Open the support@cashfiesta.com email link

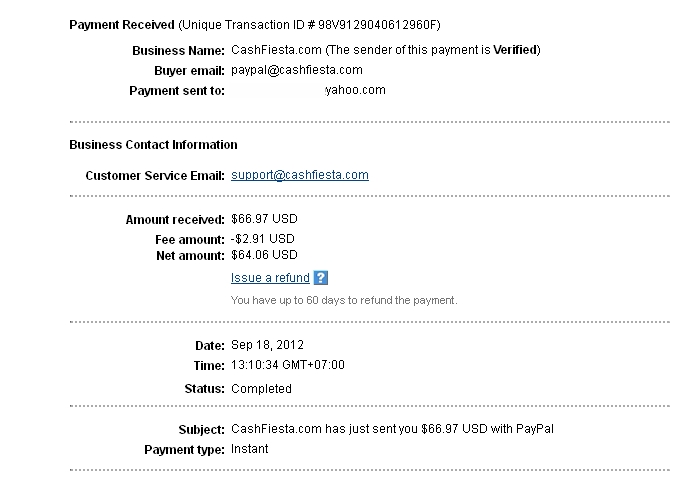[x=299, y=175]
